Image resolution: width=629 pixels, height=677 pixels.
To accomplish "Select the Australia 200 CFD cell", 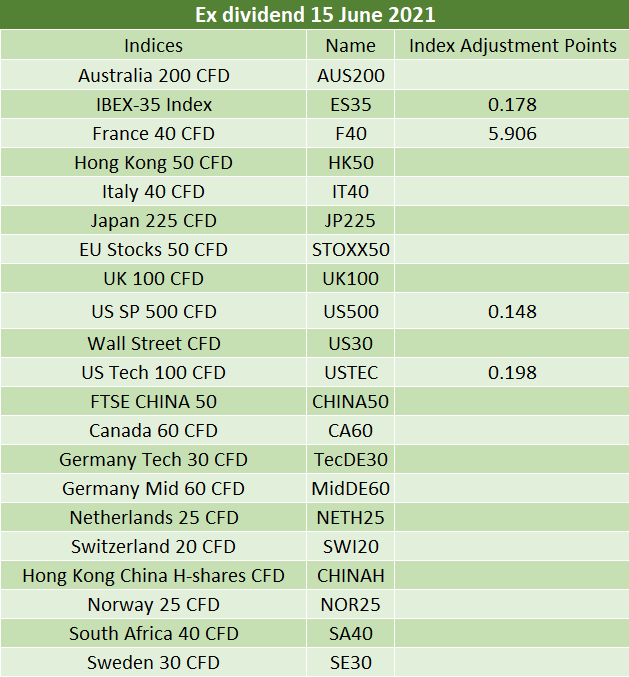I will (x=153, y=76).
